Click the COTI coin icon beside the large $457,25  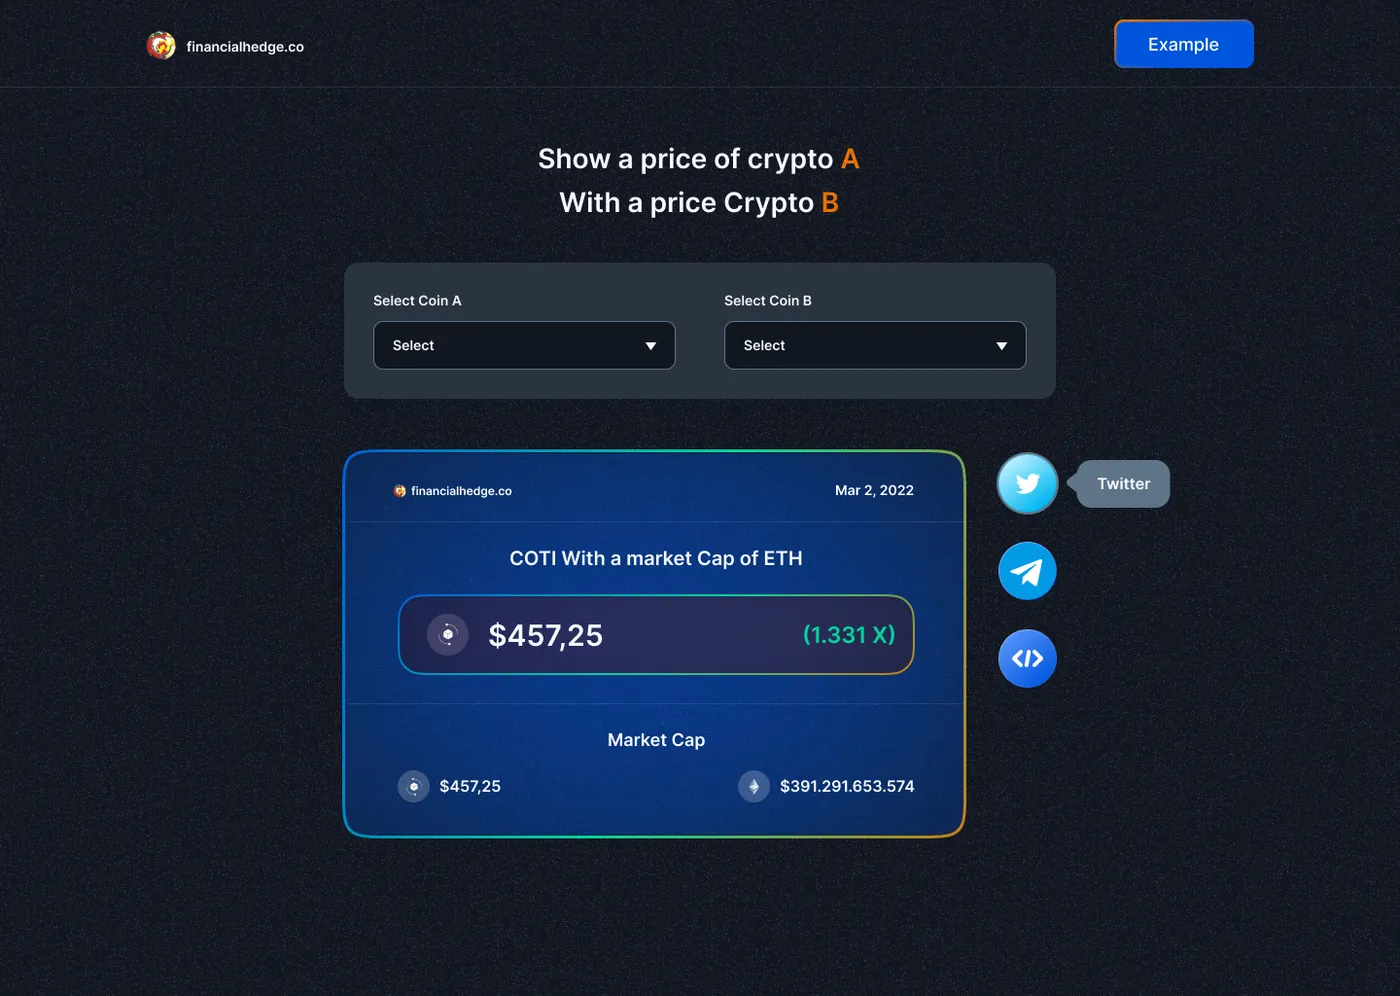tap(448, 634)
